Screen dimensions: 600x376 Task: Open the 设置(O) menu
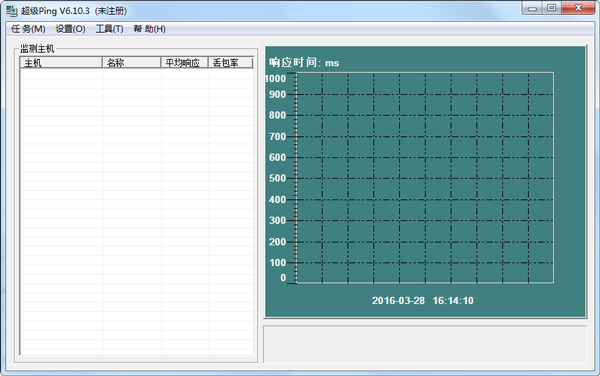pyautogui.click(x=70, y=29)
